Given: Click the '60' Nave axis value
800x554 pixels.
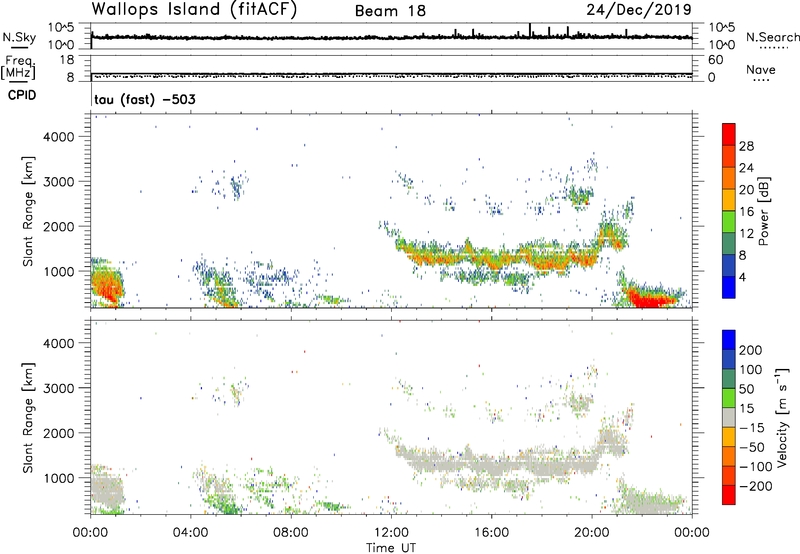Looking at the screenshot, I should 715,60.
